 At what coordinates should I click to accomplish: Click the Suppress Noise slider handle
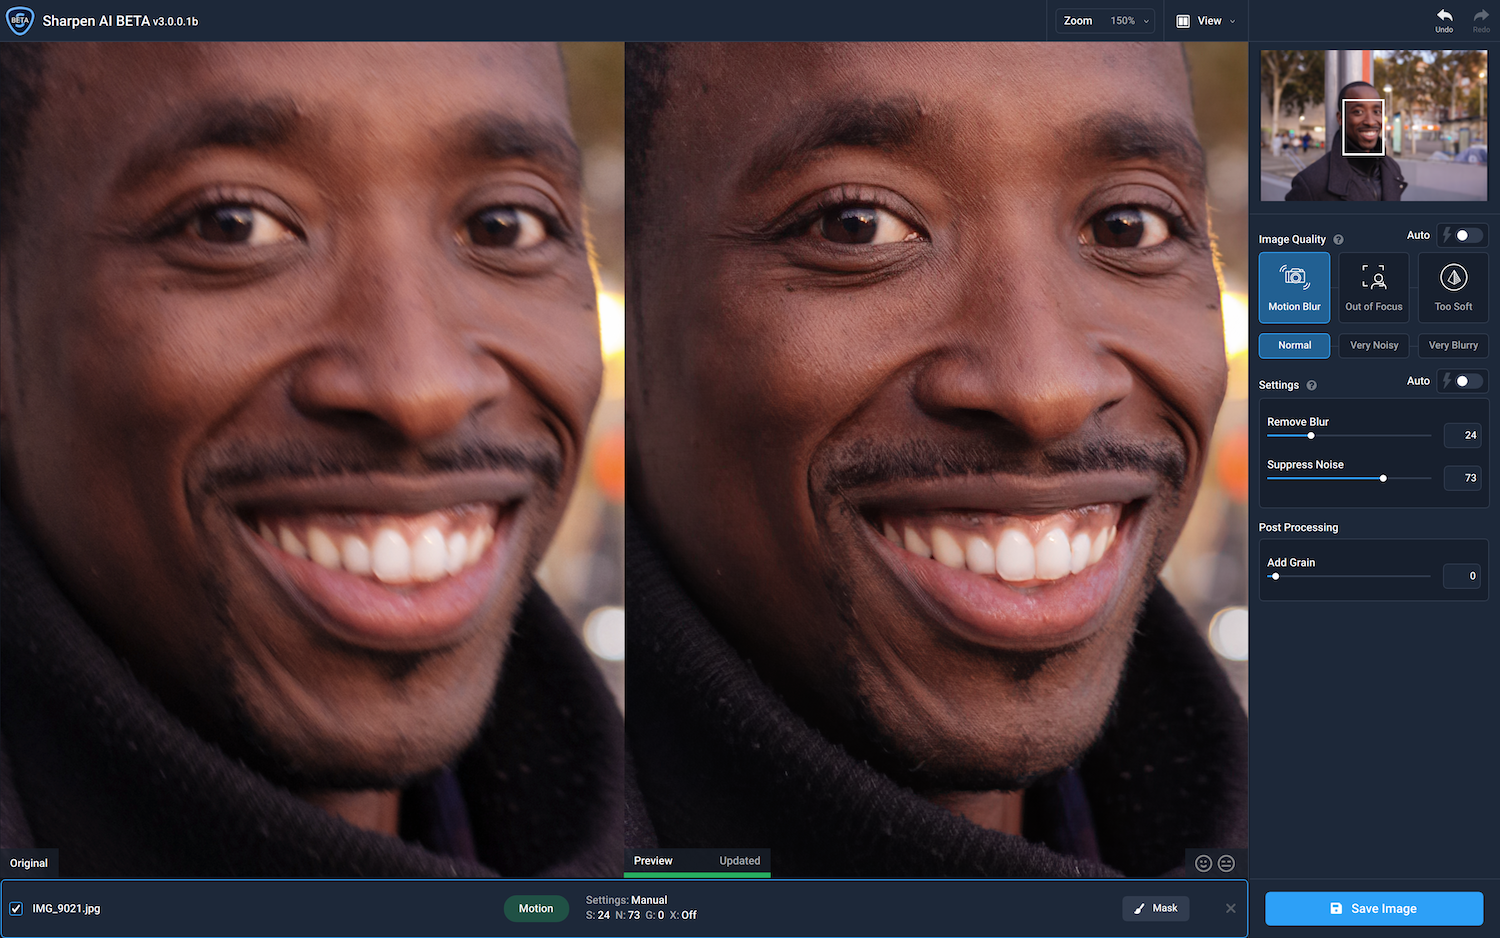click(x=1383, y=478)
